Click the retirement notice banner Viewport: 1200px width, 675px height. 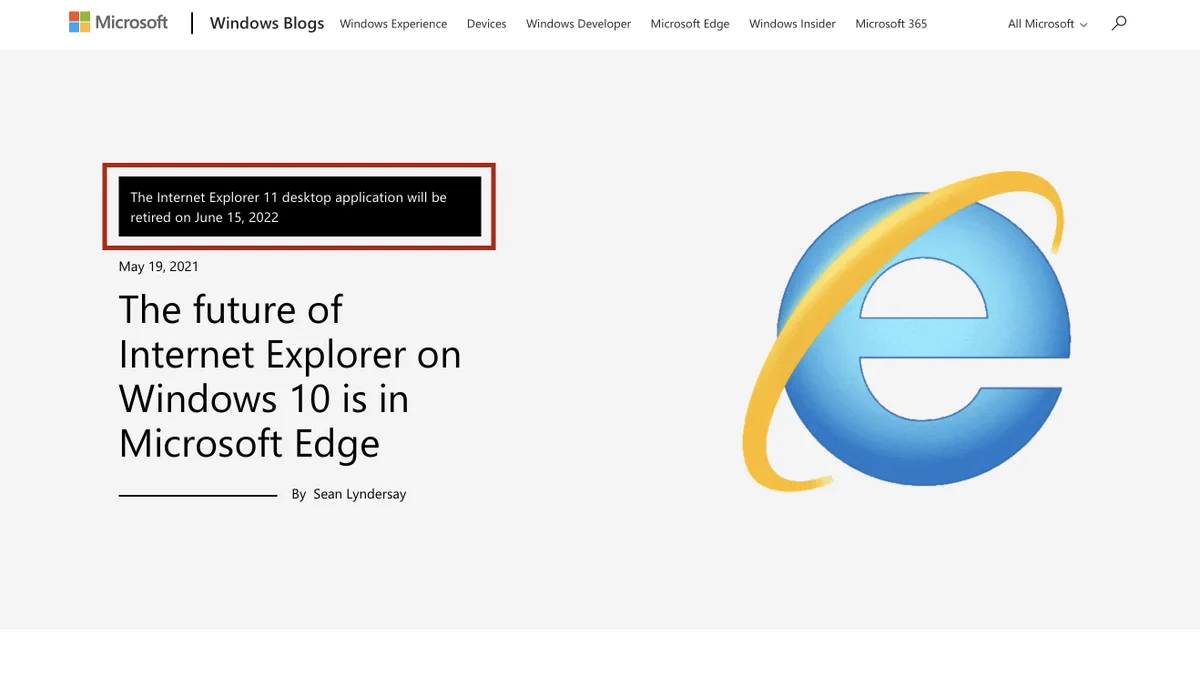click(x=298, y=206)
